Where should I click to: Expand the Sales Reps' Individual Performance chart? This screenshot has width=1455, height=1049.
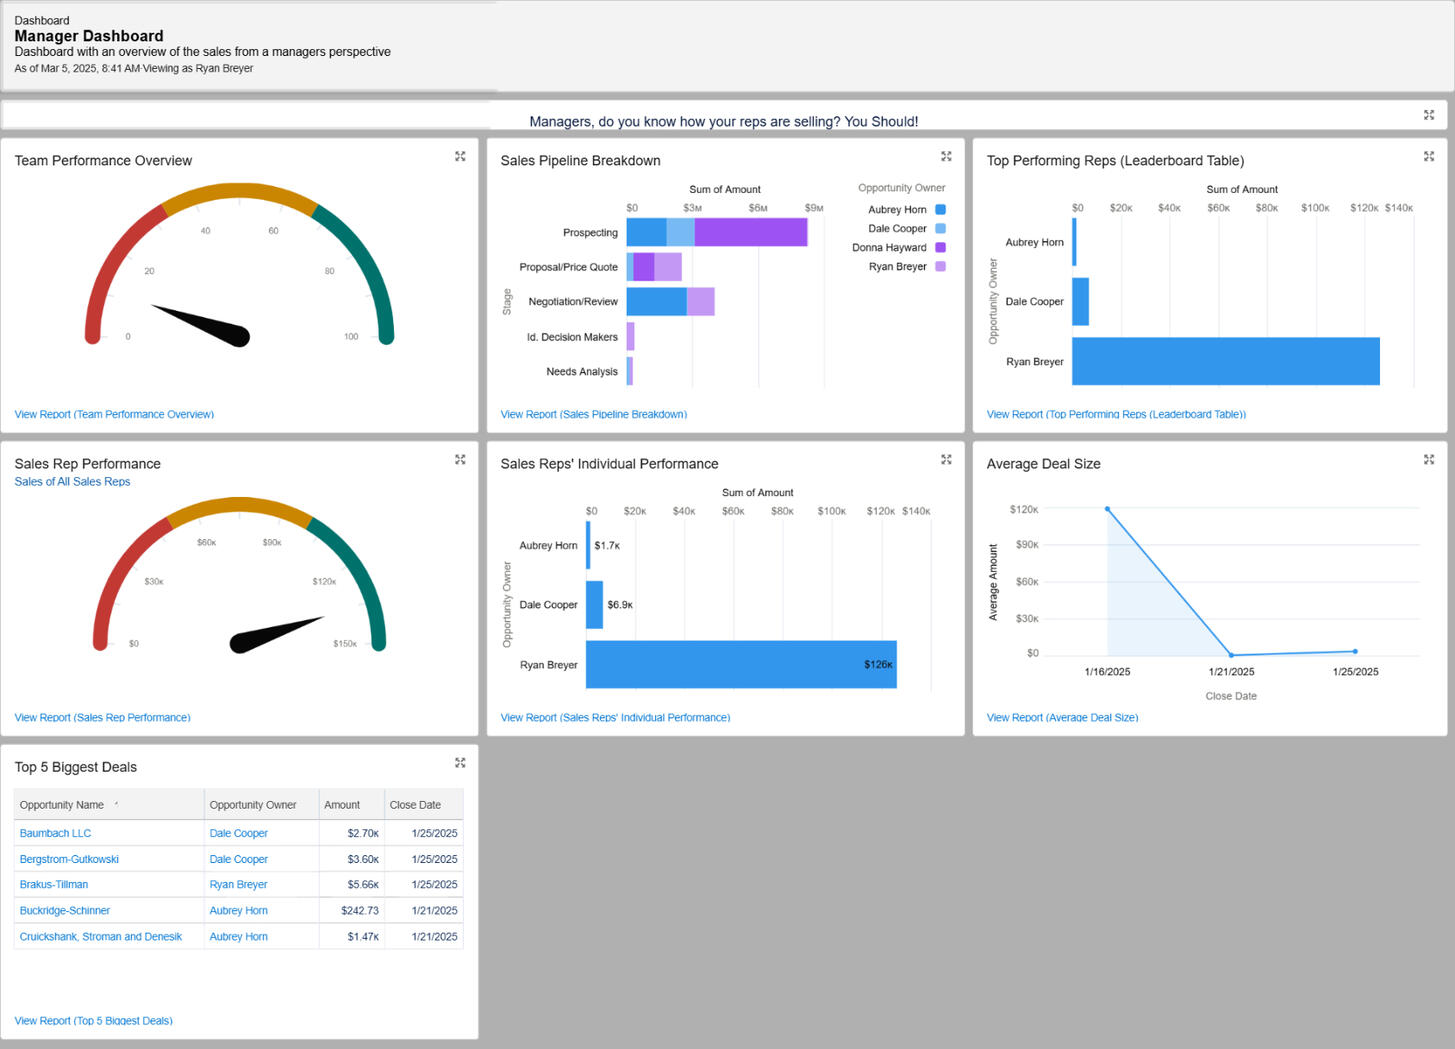pos(945,459)
